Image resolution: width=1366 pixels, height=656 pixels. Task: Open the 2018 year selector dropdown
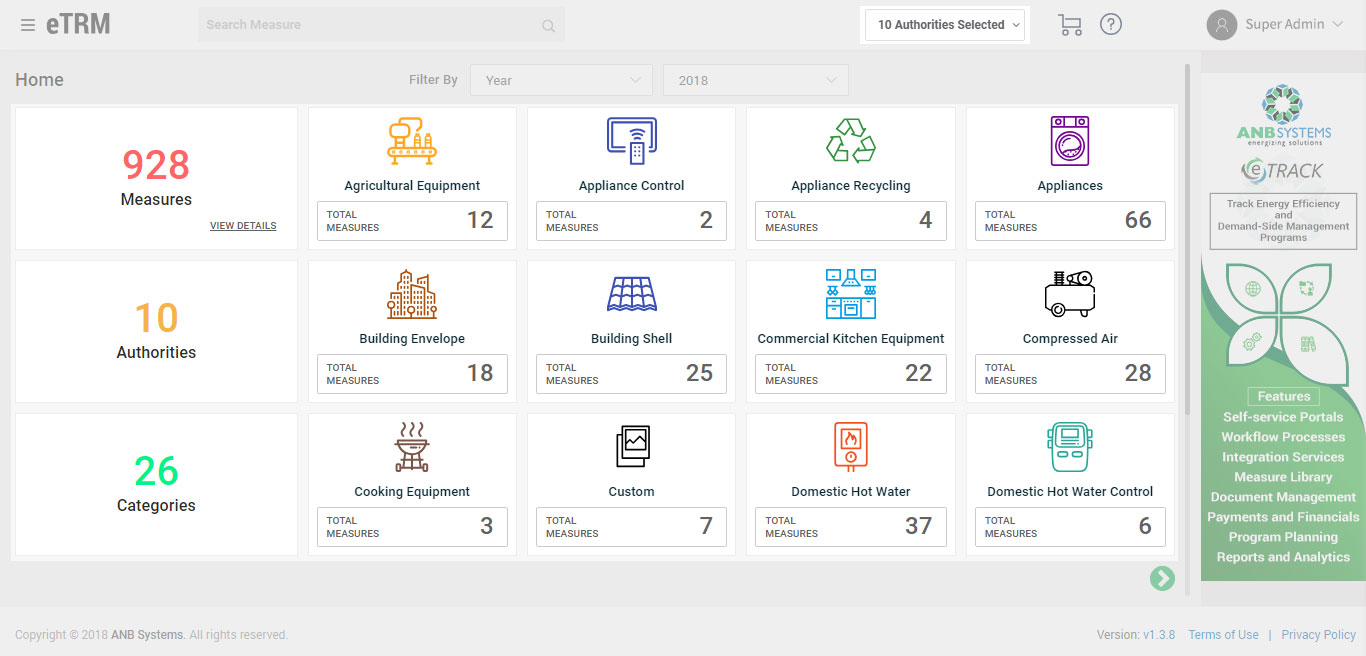coord(755,79)
